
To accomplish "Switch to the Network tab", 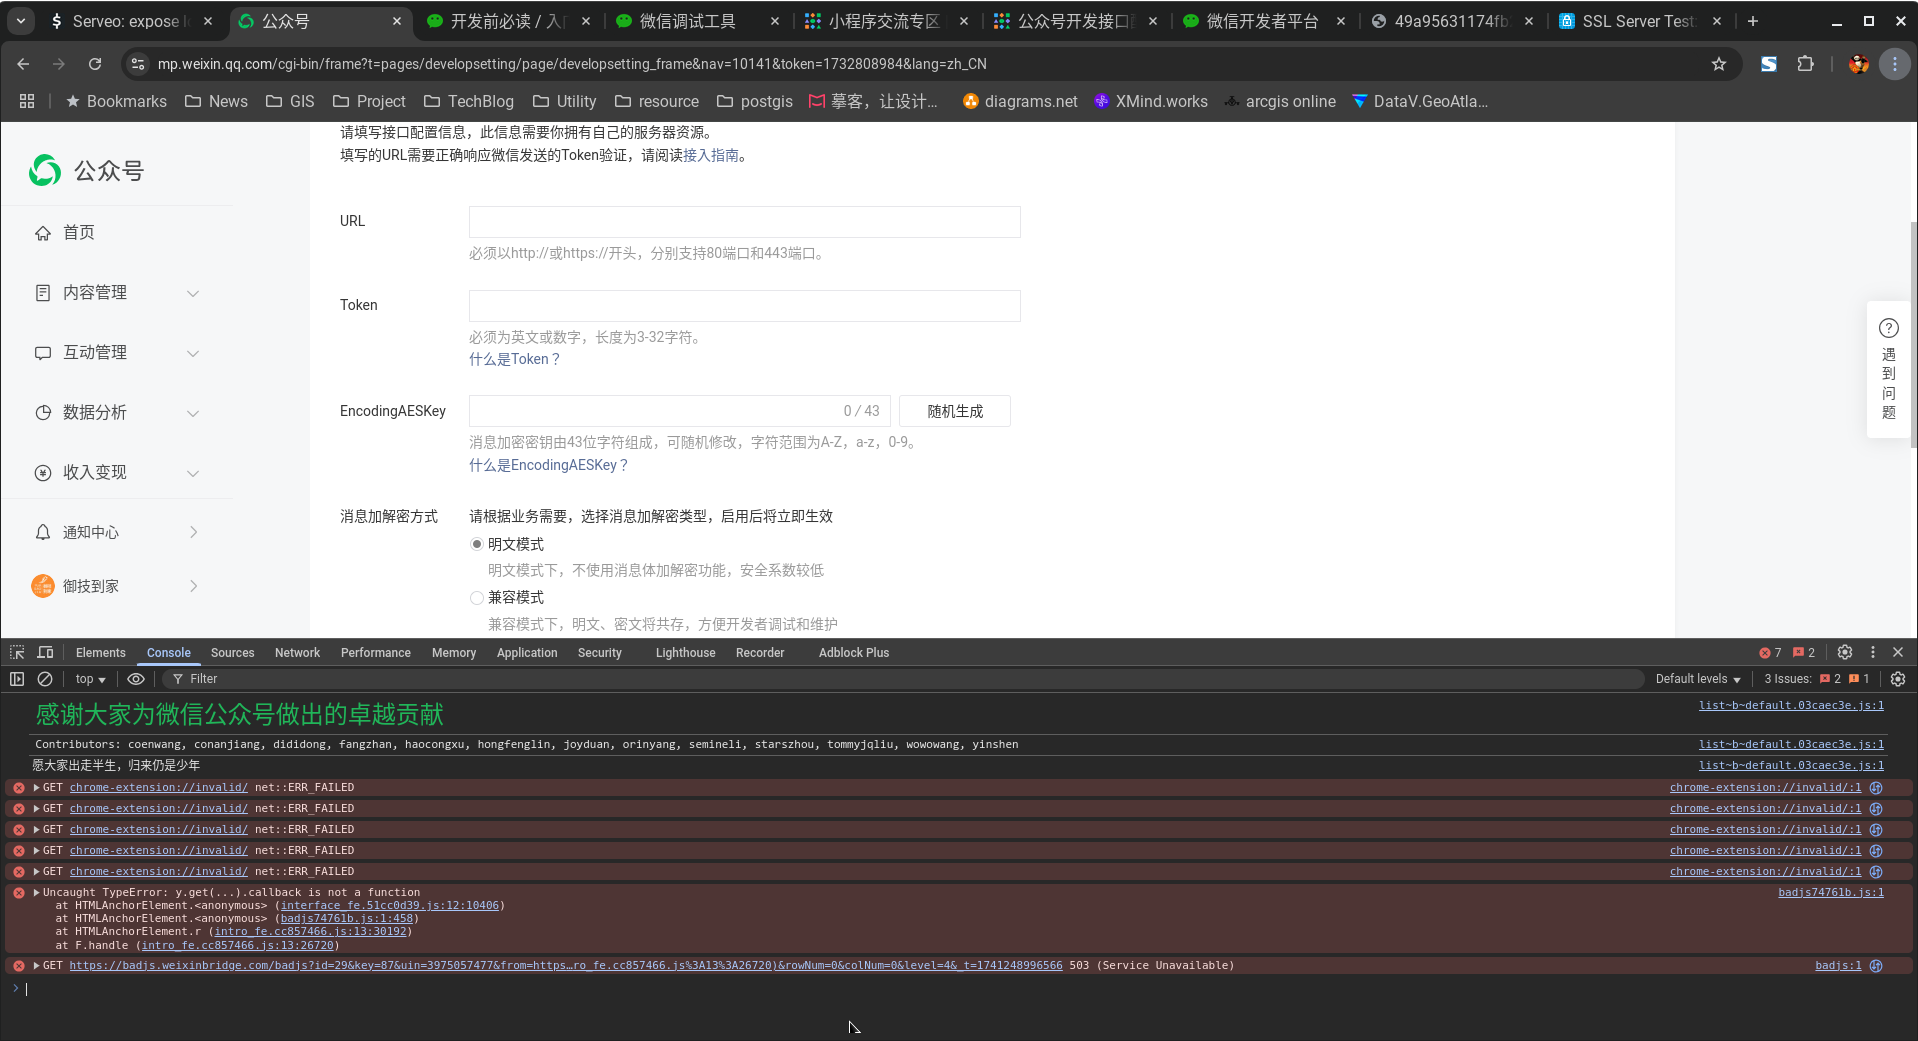I will [298, 653].
